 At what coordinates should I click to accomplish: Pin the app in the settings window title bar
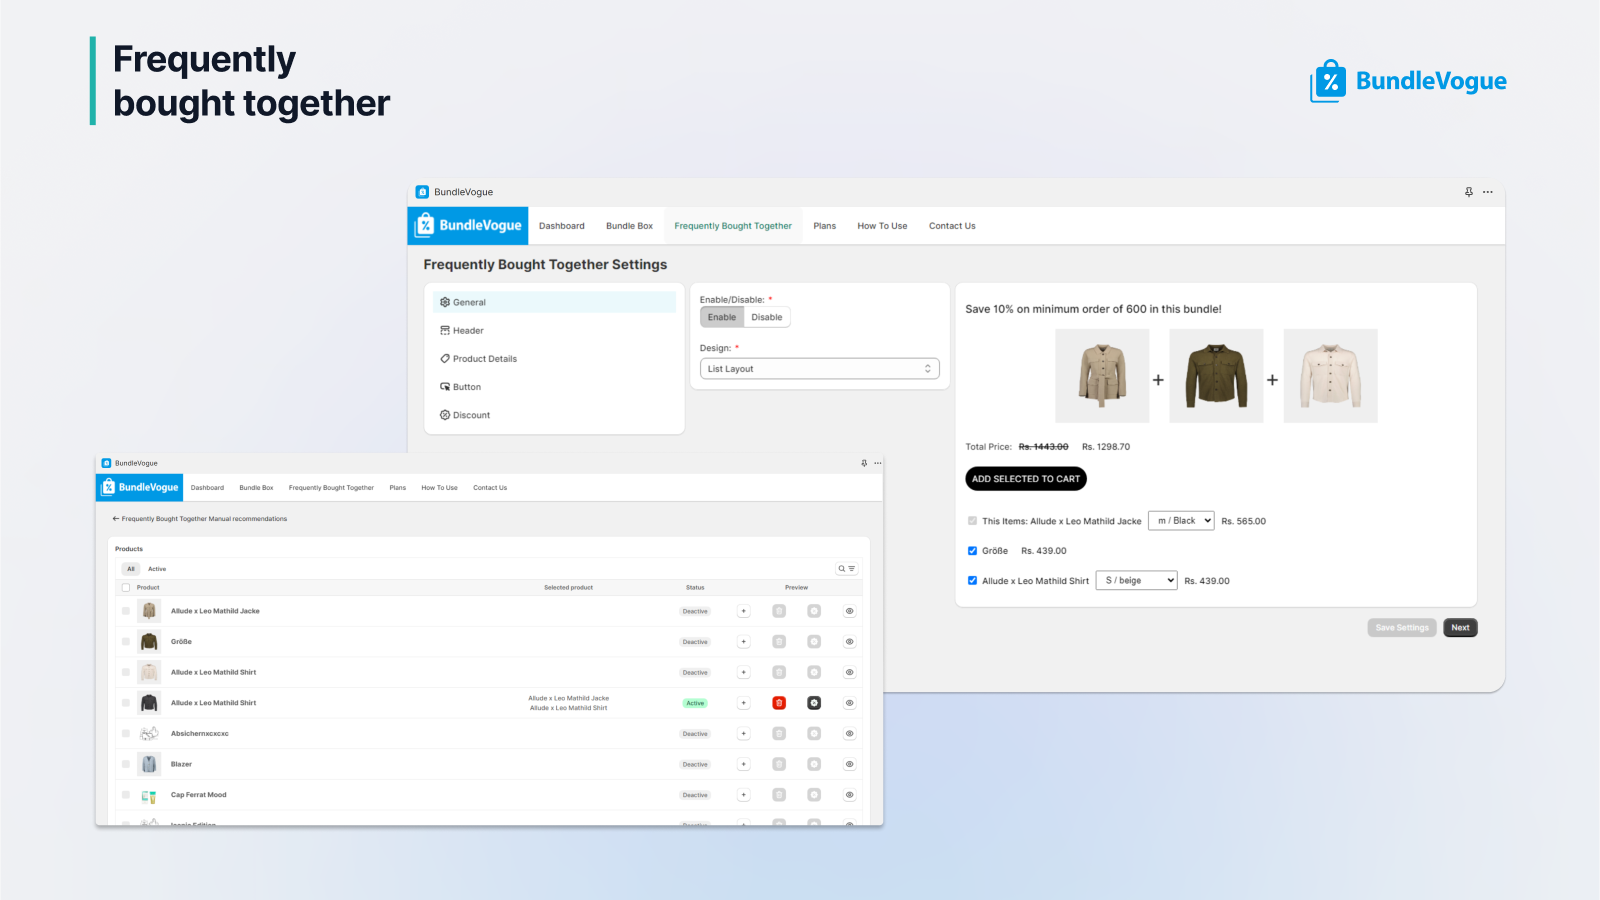point(1469,192)
